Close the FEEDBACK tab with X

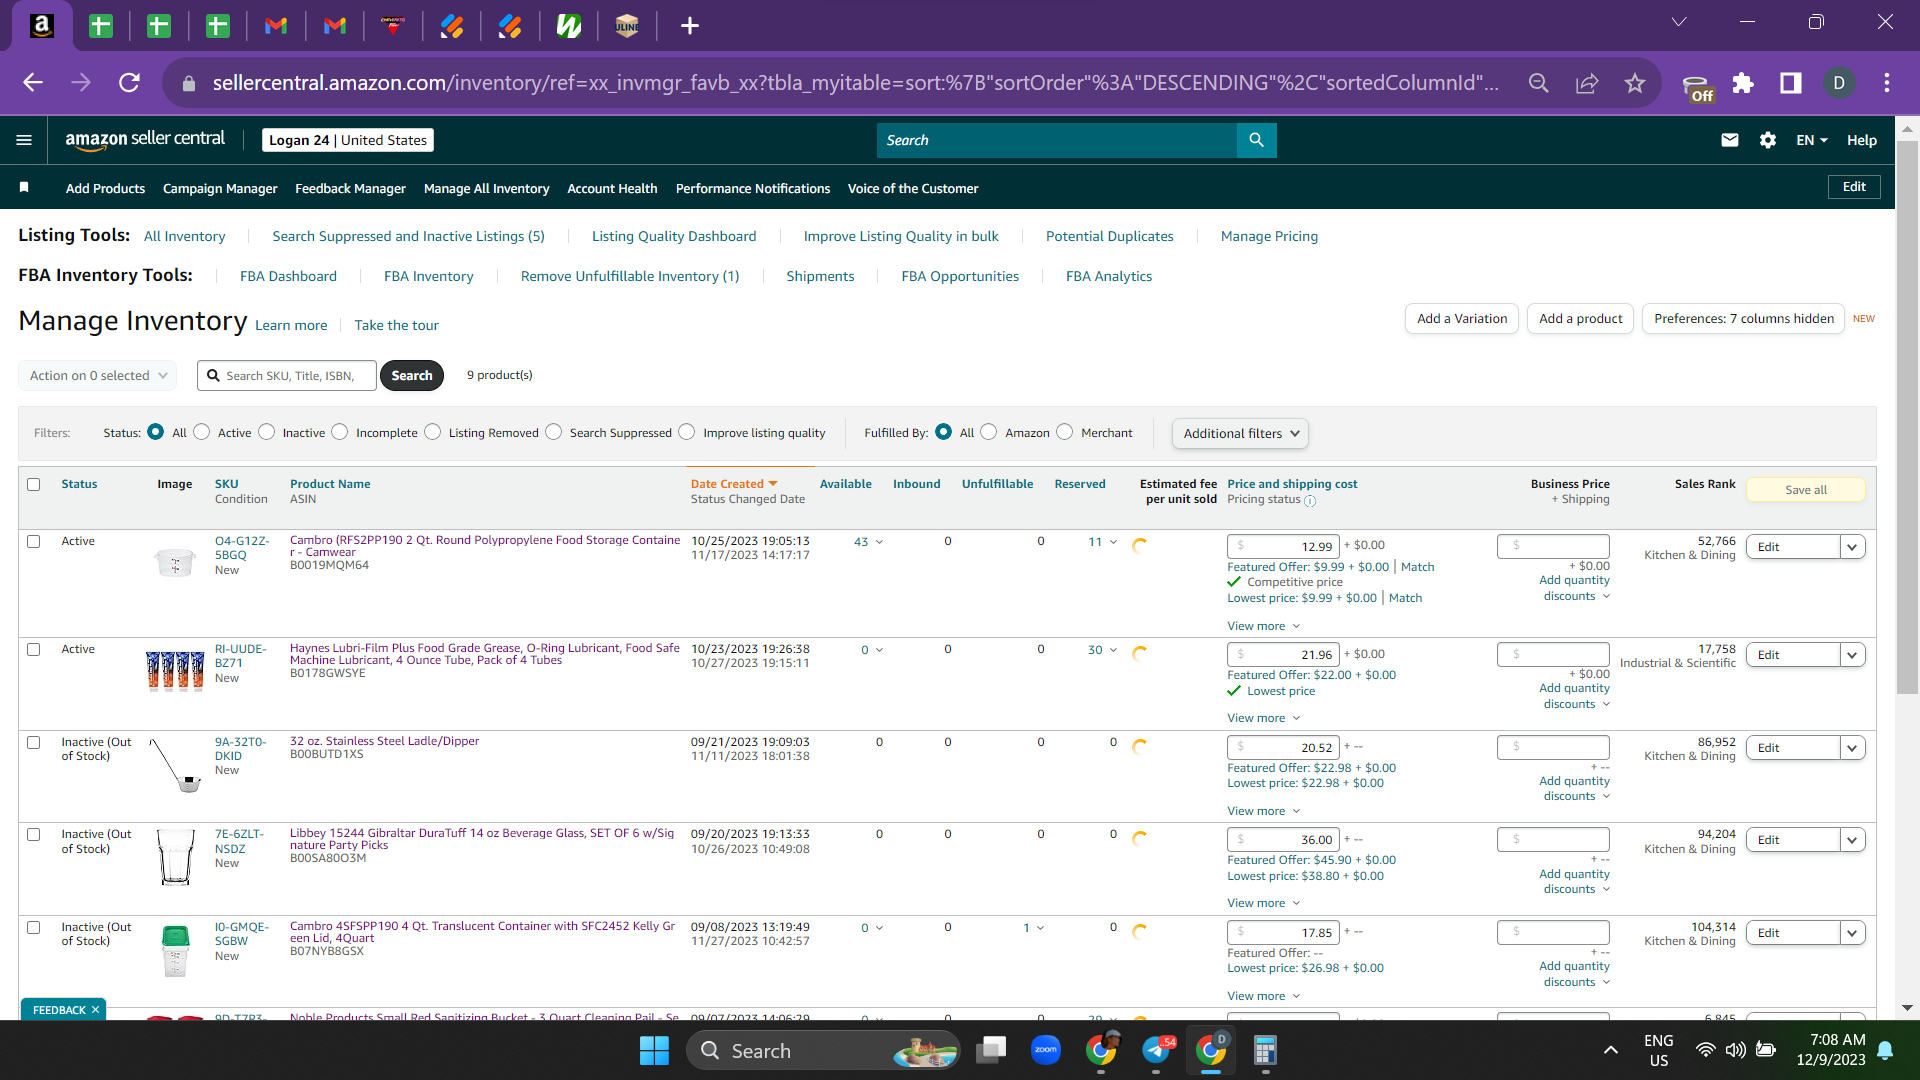coord(95,1010)
